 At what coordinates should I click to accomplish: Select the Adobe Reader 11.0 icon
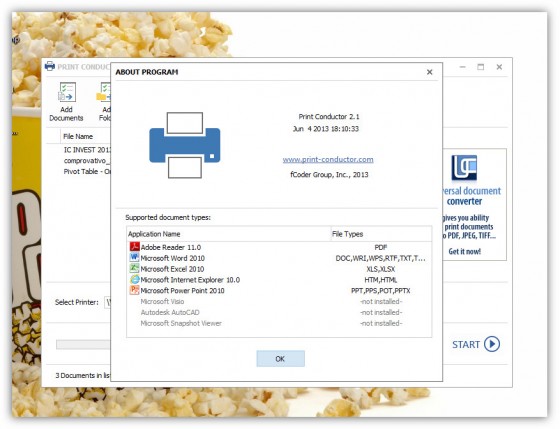pyautogui.click(x=134, y=247)
